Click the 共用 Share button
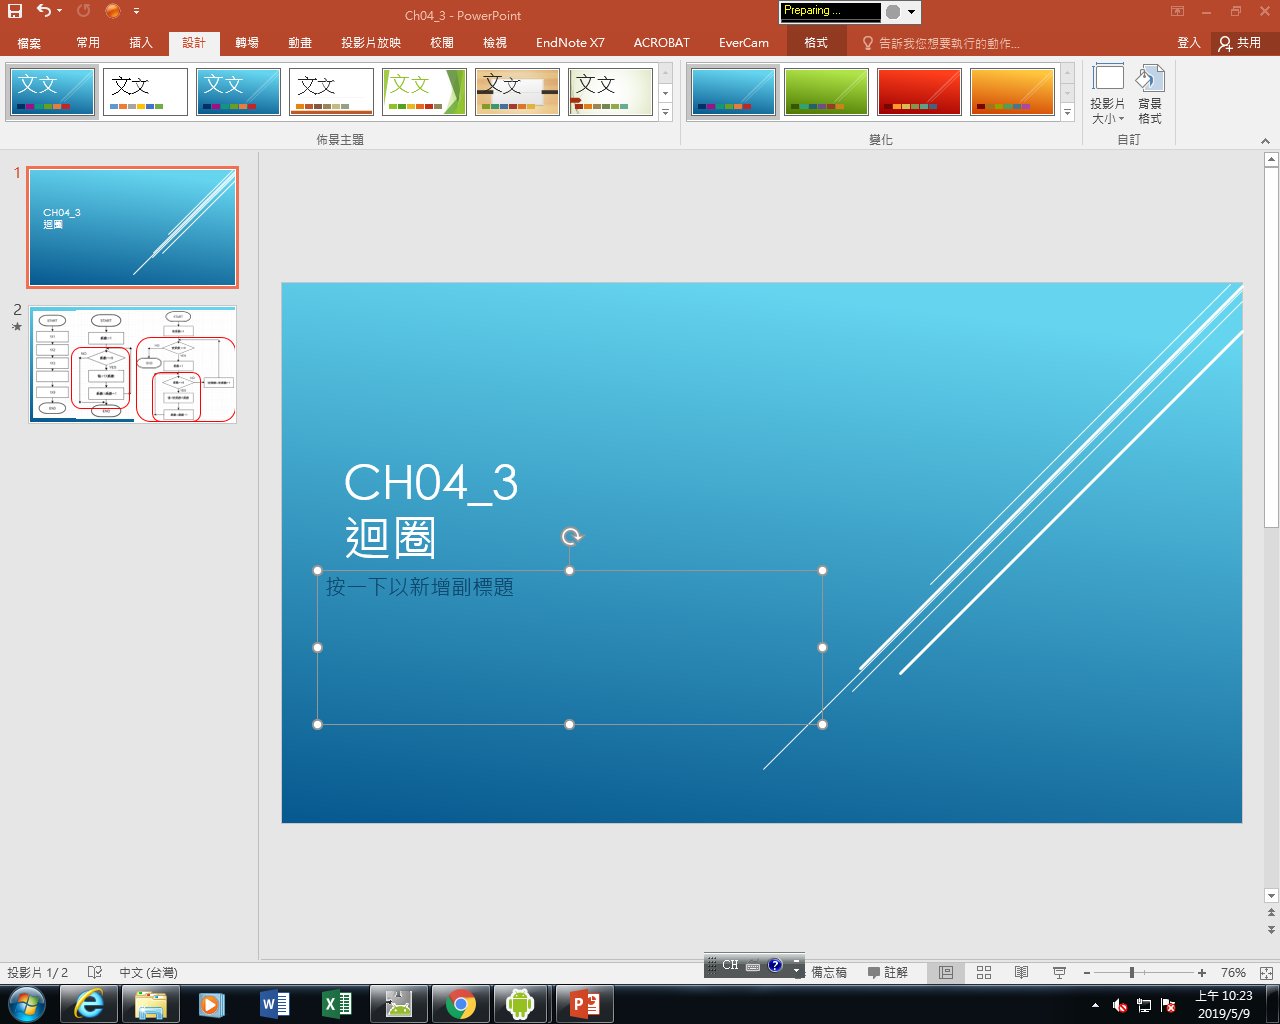This screenshot has width=1280, height=1024. click(1240, 43)
